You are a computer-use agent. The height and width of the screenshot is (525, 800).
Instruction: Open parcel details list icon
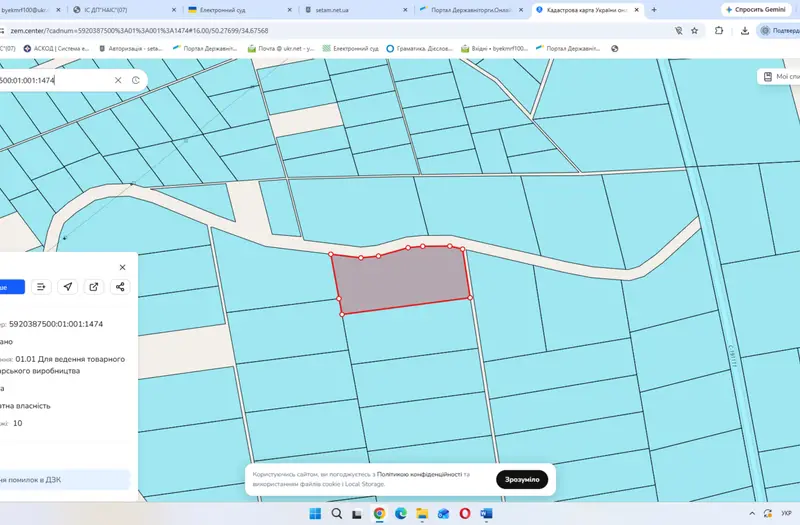(41, 287)
